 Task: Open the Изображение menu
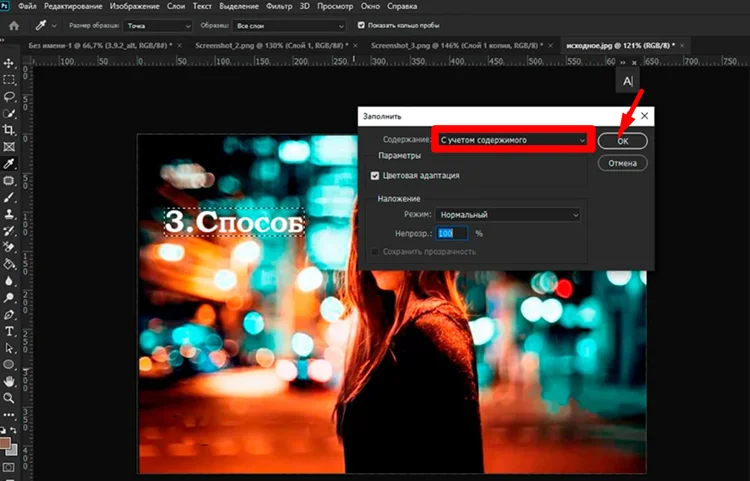pyautogui.click(x=134, y=6)
